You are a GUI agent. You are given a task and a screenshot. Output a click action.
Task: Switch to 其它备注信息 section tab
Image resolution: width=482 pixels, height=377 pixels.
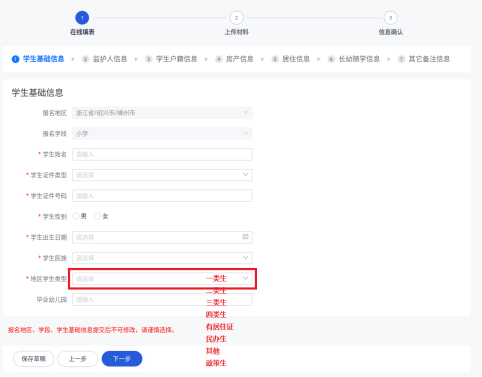(424, 59)
